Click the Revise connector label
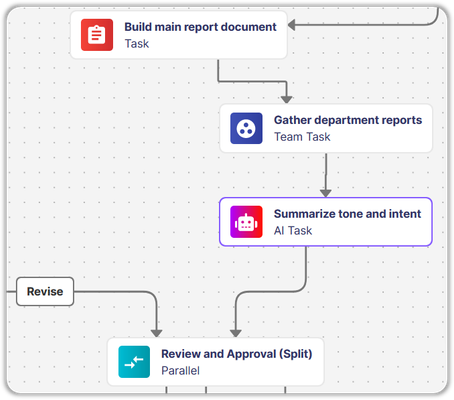 pyautogui.click(x=45, y=291)
